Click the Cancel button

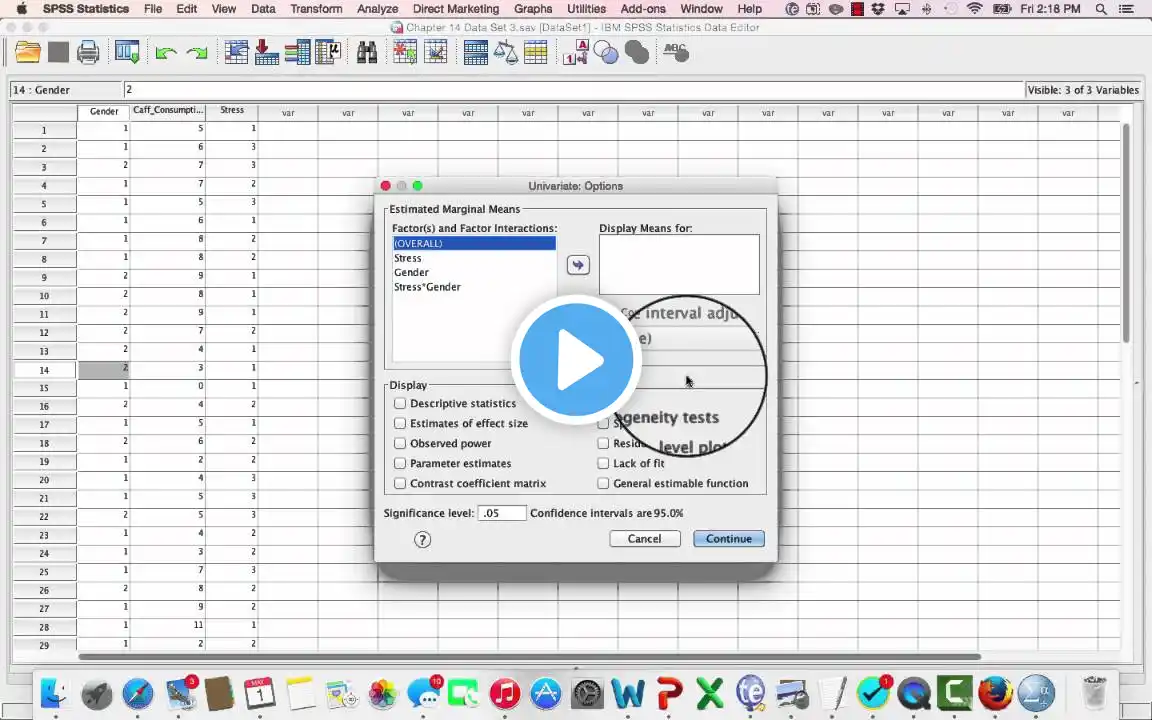(x=644, y=539)
